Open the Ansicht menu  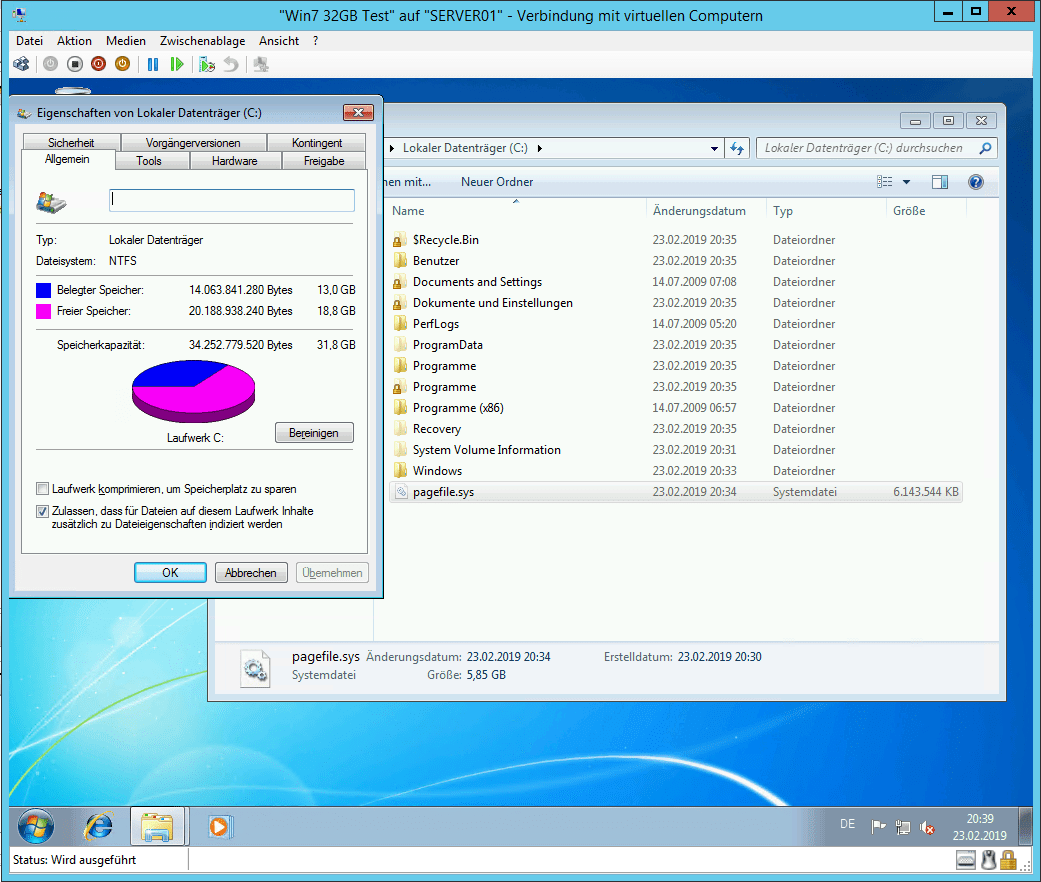279,40
